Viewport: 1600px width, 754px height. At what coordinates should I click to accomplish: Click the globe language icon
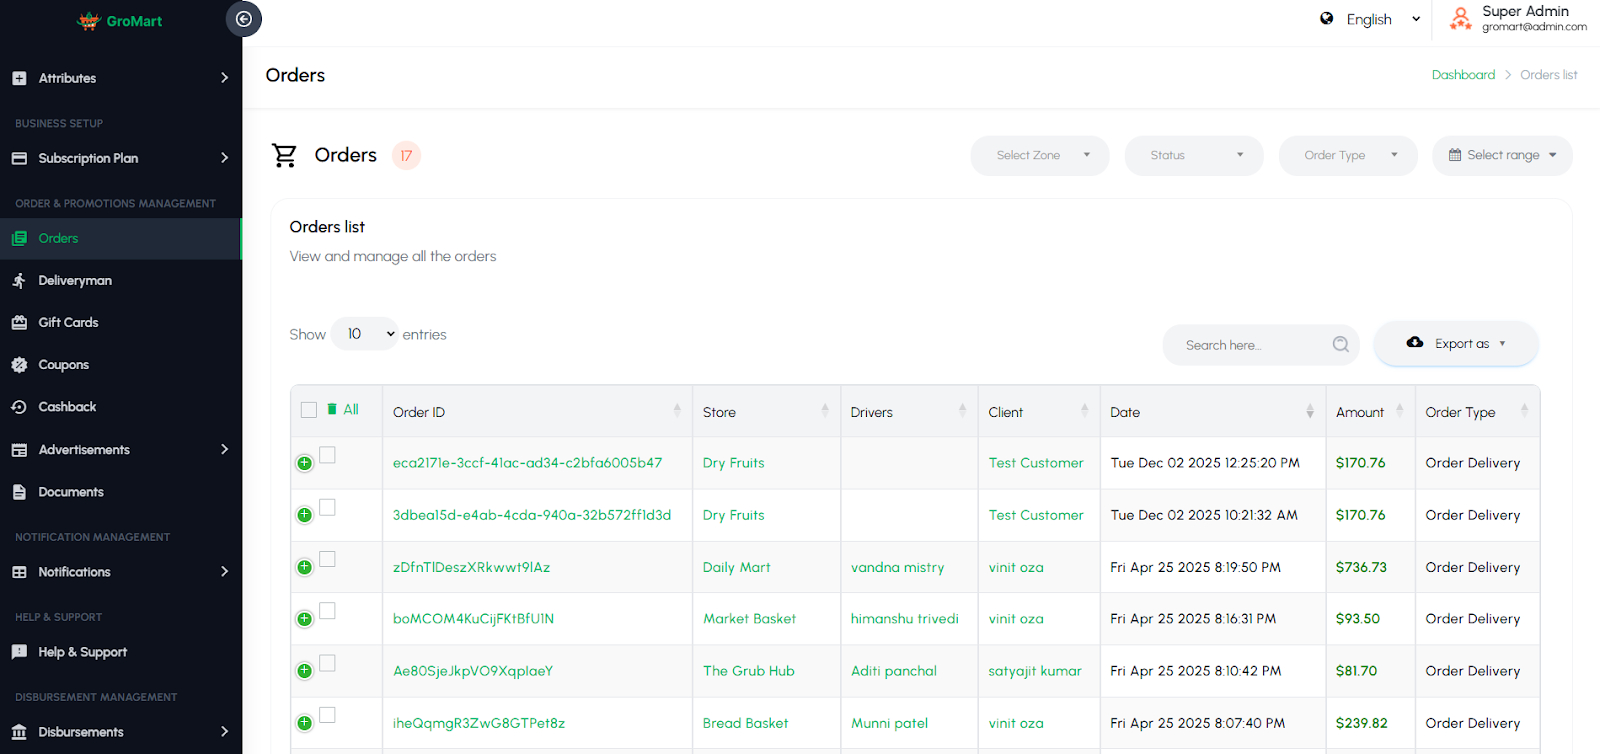tap(1326, 19)
